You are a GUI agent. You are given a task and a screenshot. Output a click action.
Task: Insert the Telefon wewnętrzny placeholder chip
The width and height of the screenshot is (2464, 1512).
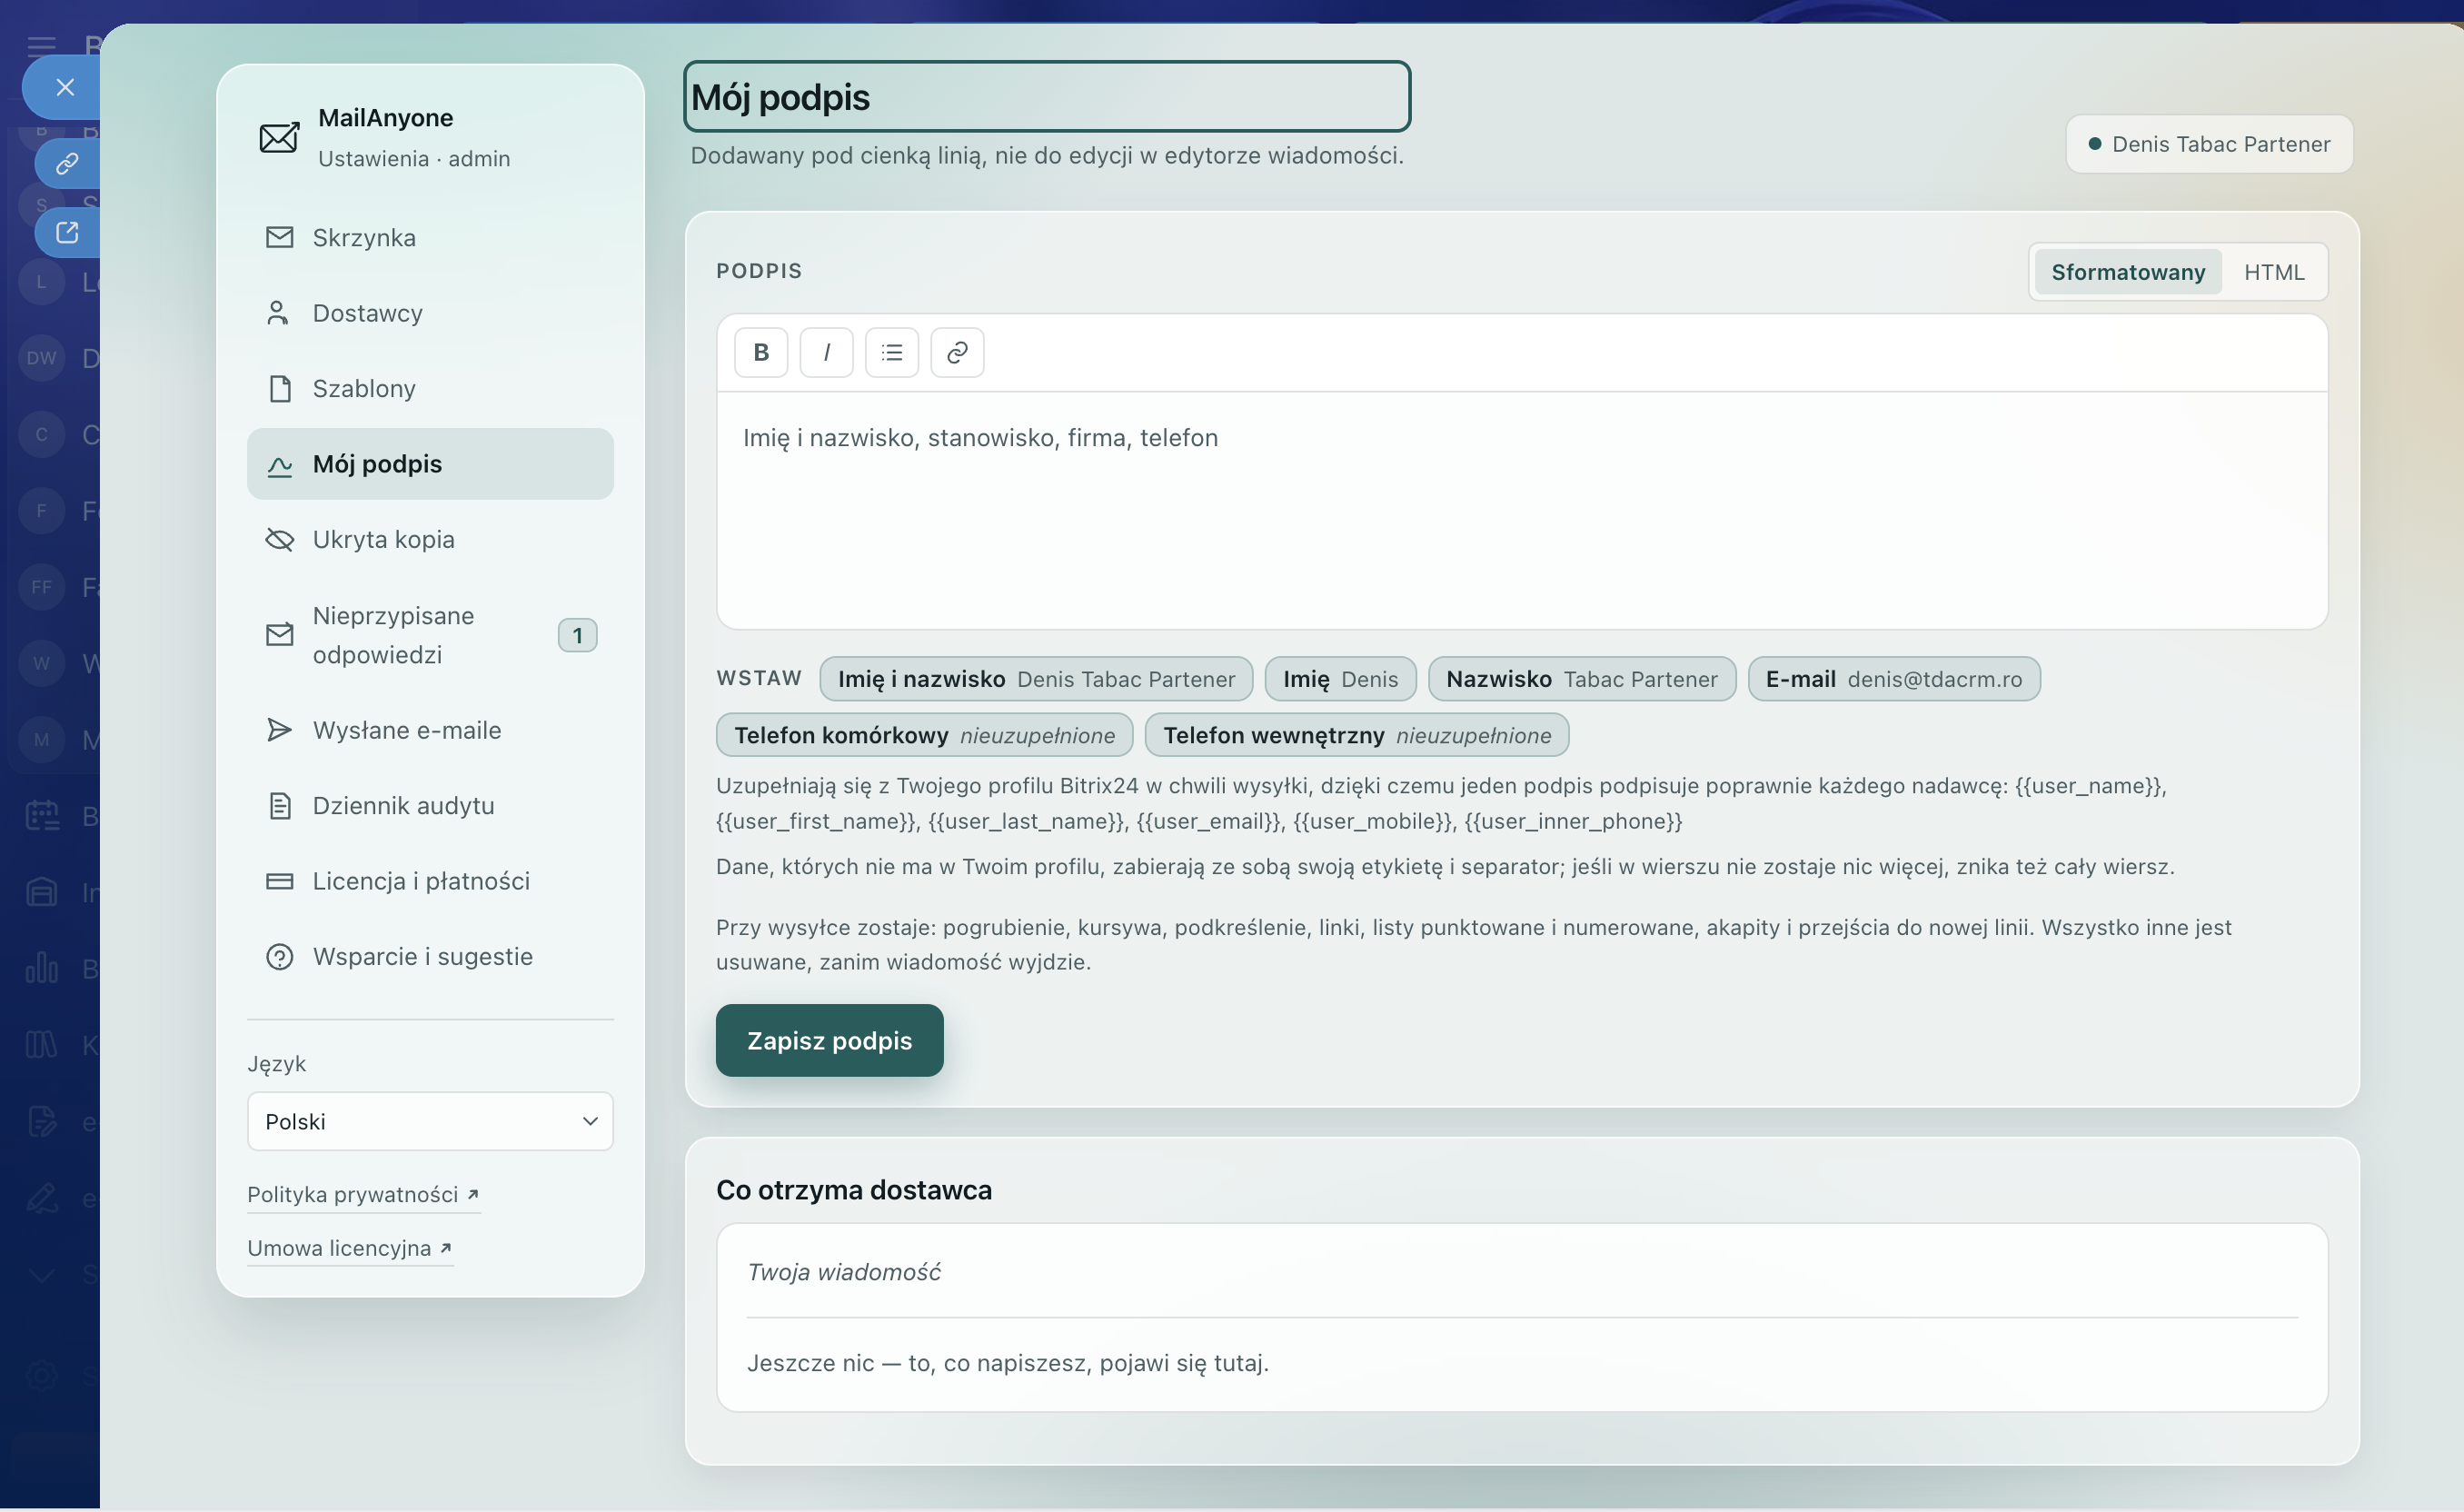(x=1357, y=735)
